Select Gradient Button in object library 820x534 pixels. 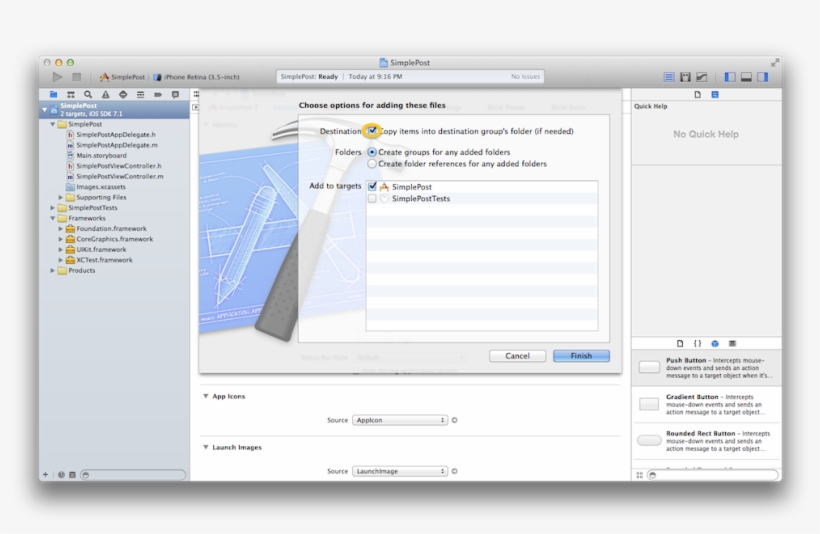coord(707,404)
